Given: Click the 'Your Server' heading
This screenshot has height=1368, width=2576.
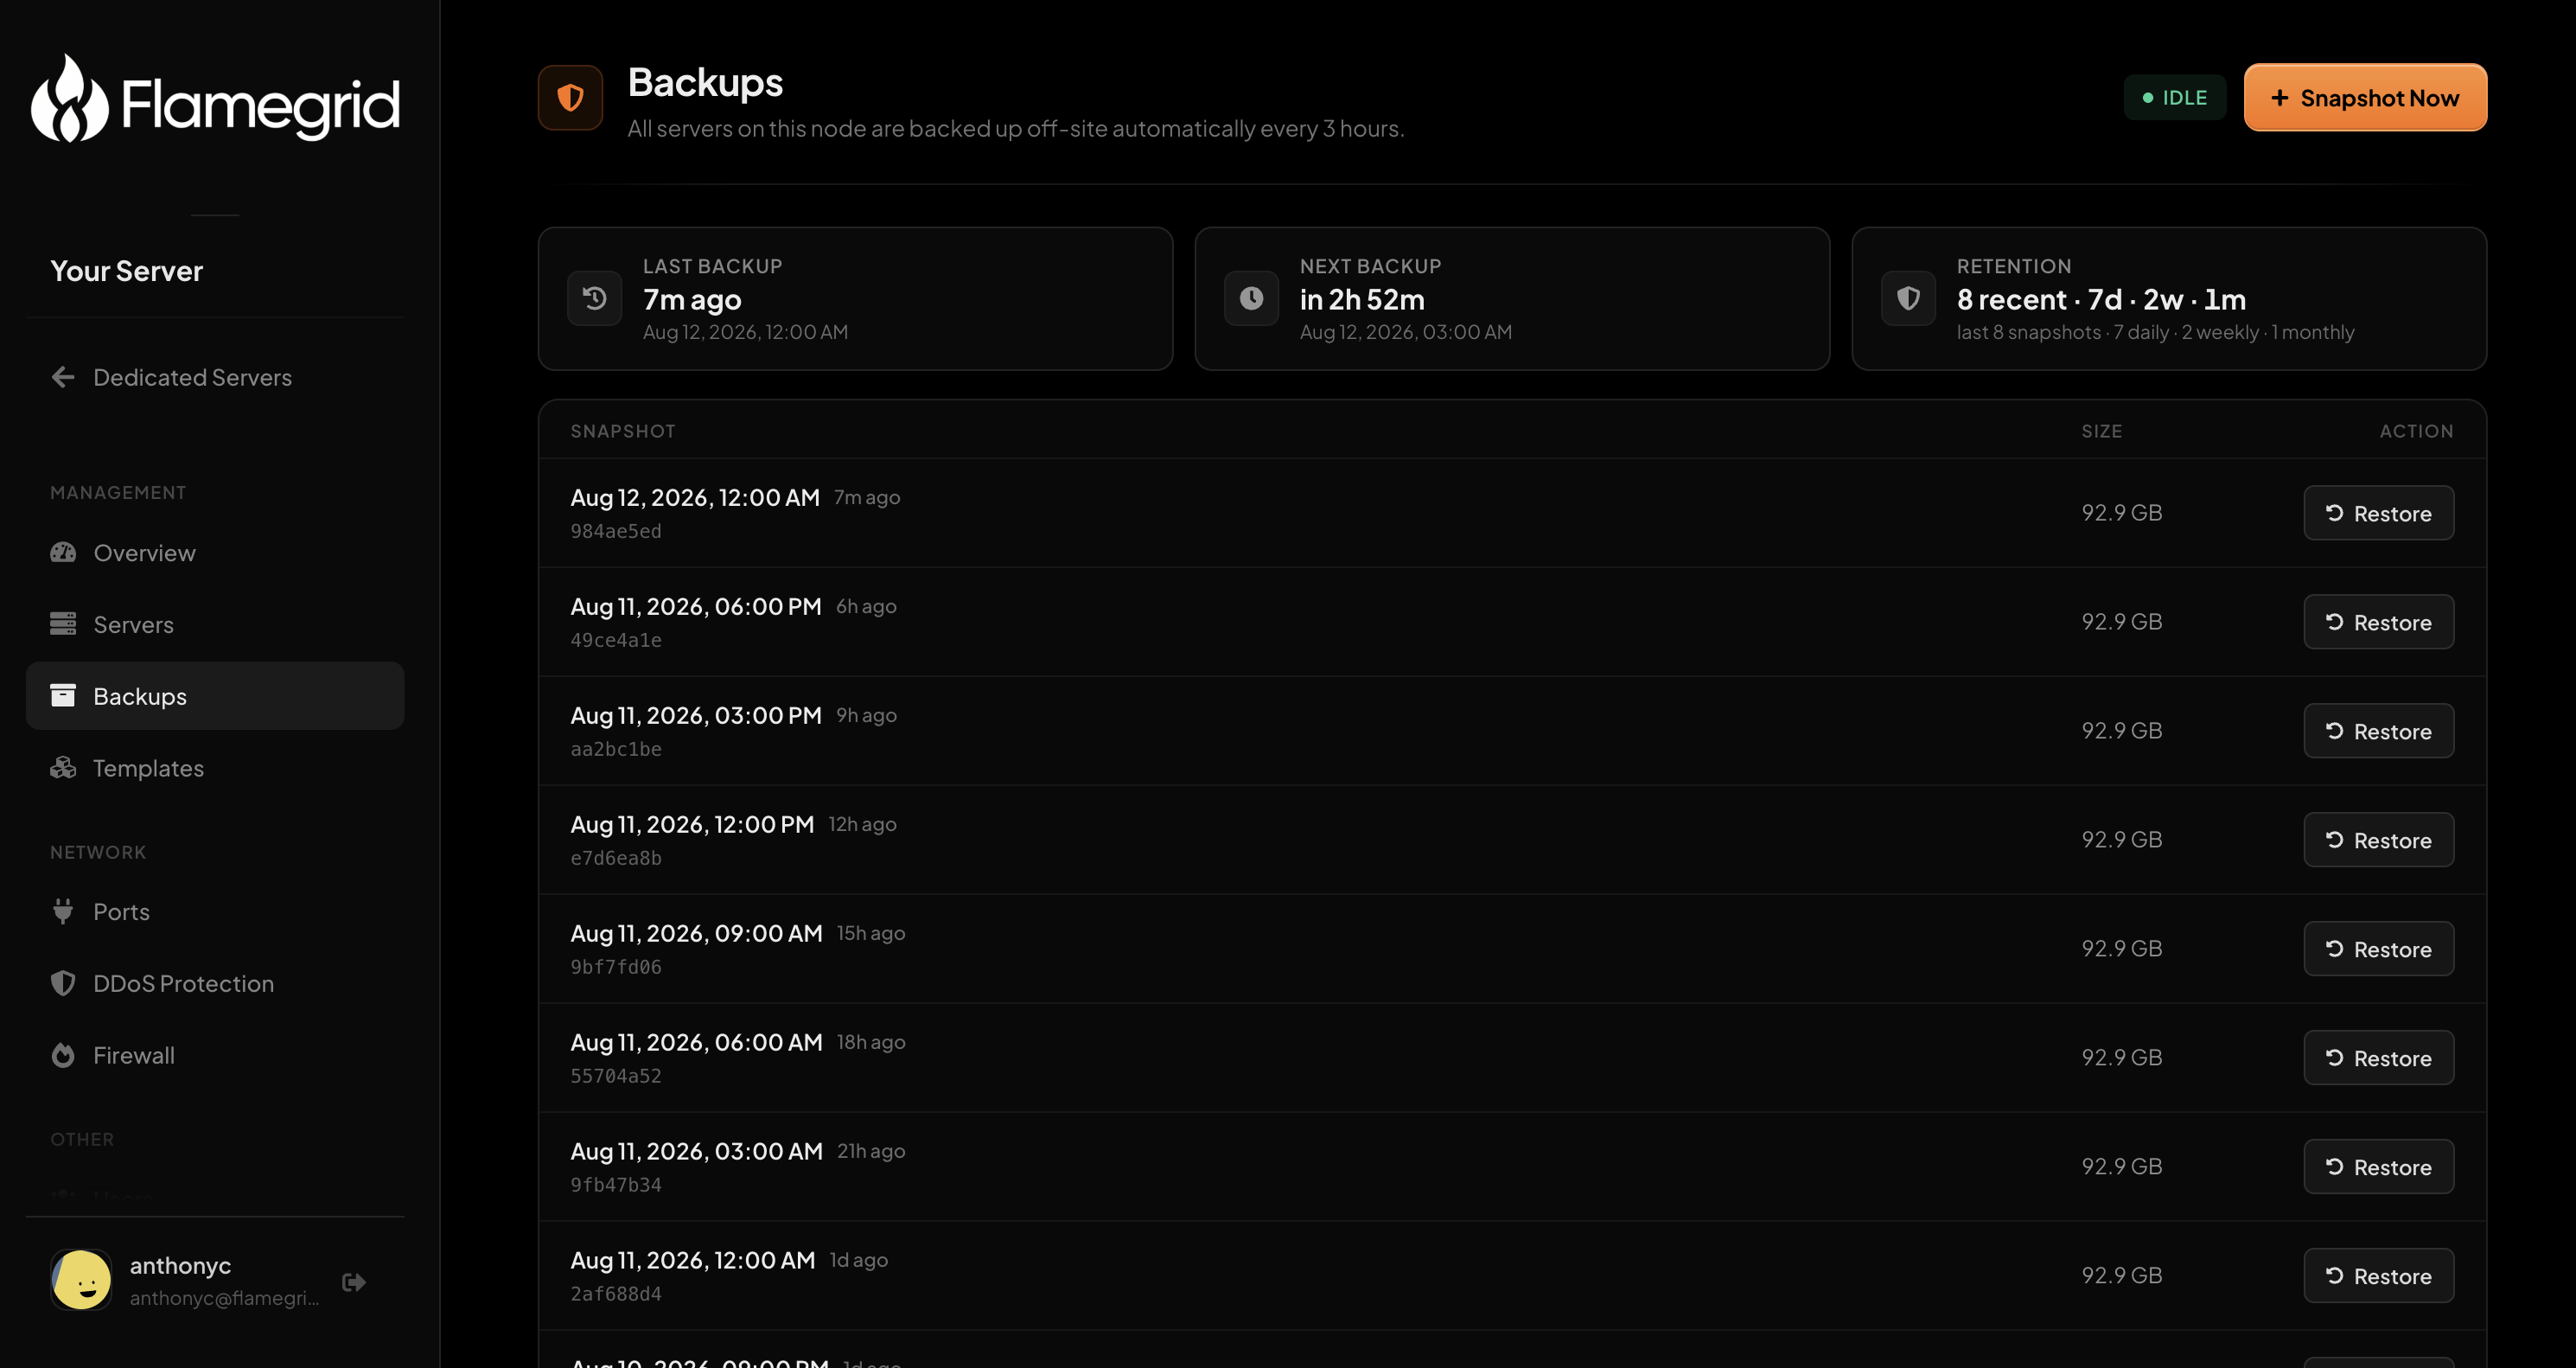Looking at the screenshot, I should pos(126,271).
